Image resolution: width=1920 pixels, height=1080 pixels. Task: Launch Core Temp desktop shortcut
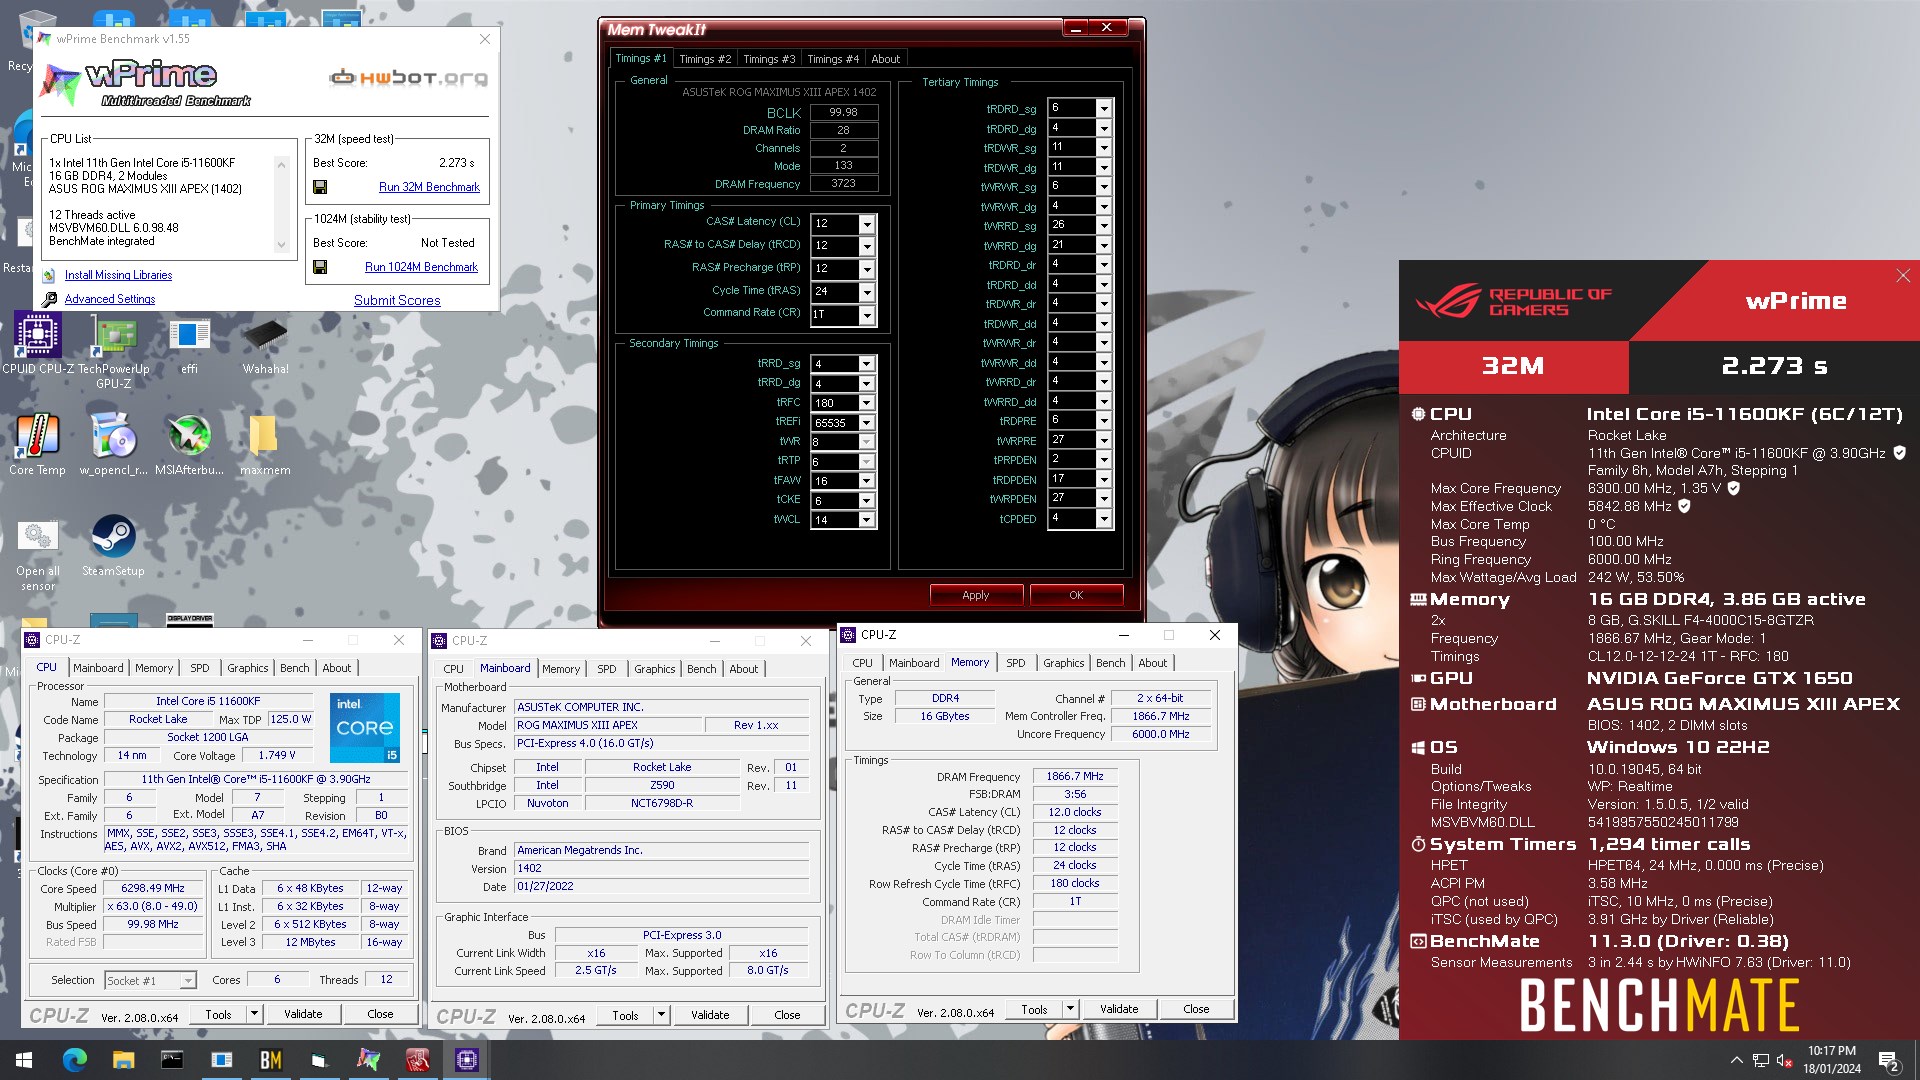38,445
